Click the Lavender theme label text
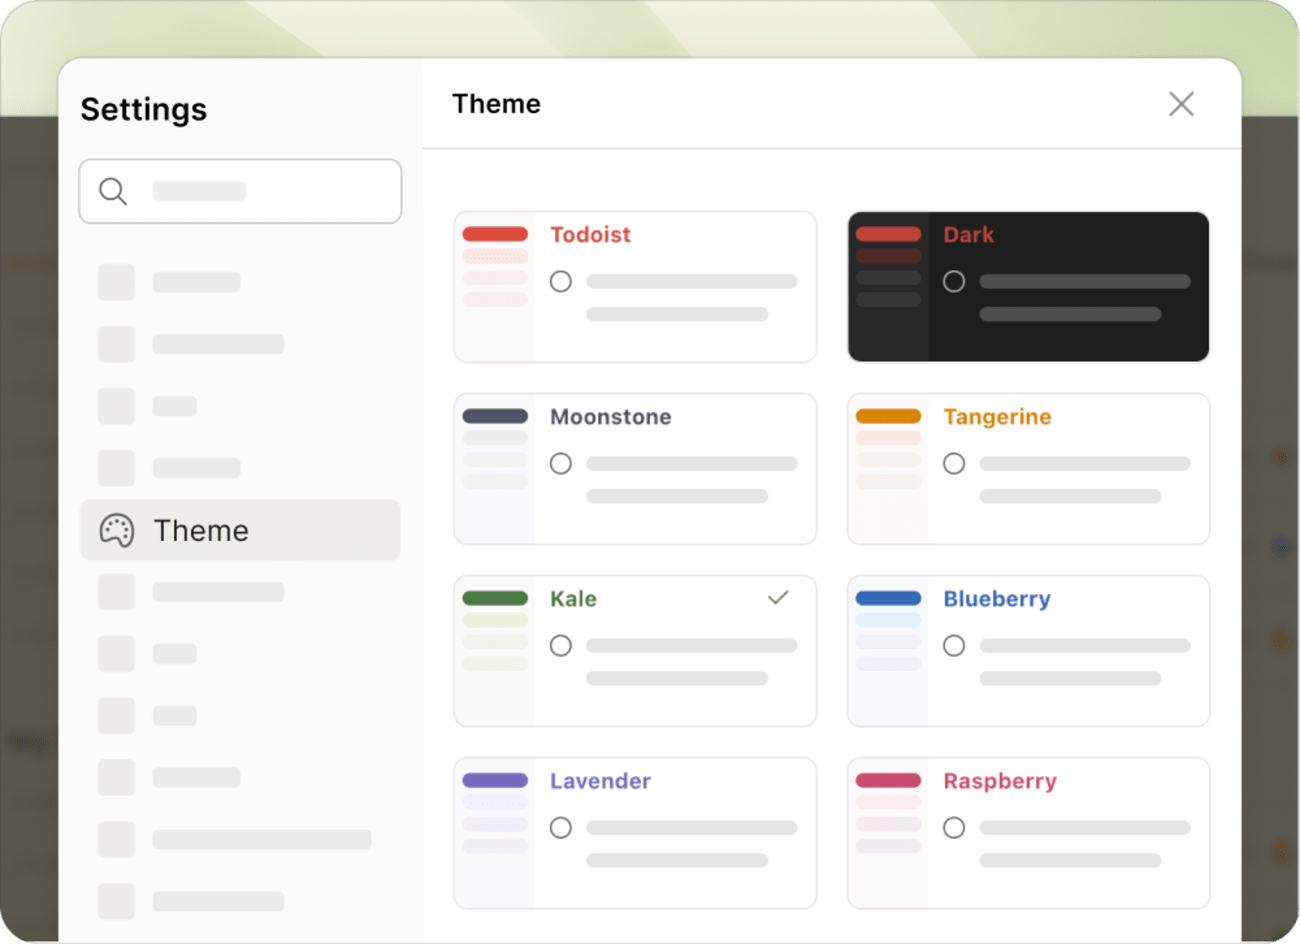The height and width of the screenshot is (944, 1300). pos(600,781)
